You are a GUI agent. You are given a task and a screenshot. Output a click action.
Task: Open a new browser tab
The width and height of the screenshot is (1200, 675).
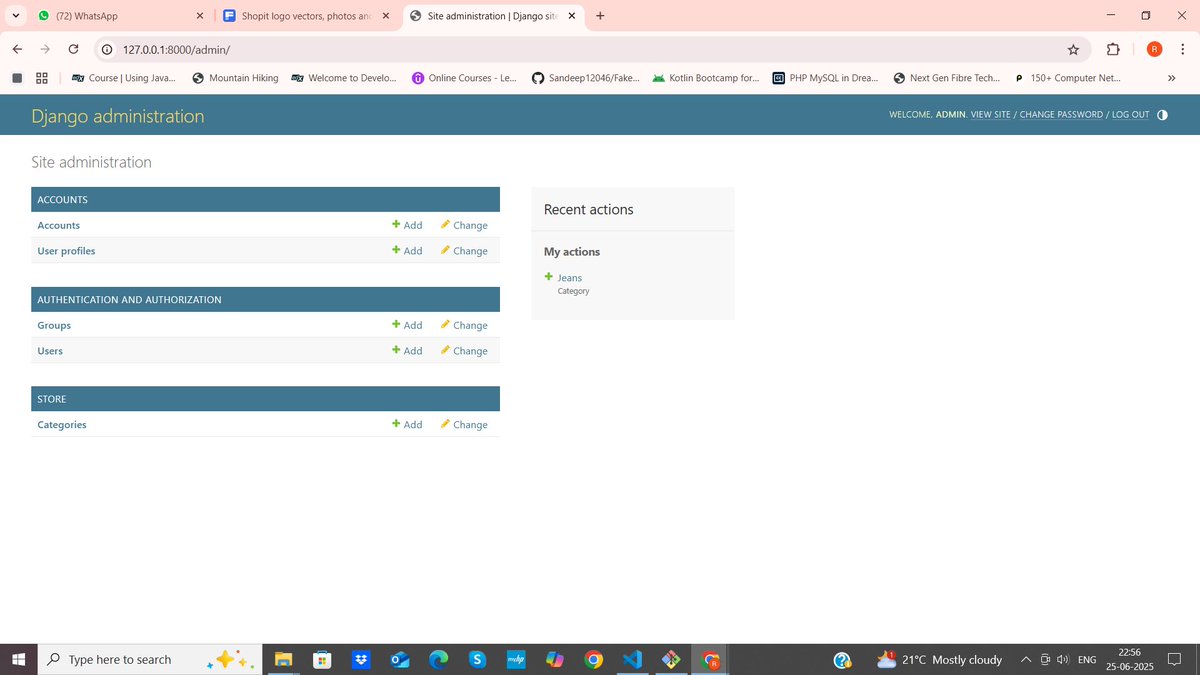[600, 16]
